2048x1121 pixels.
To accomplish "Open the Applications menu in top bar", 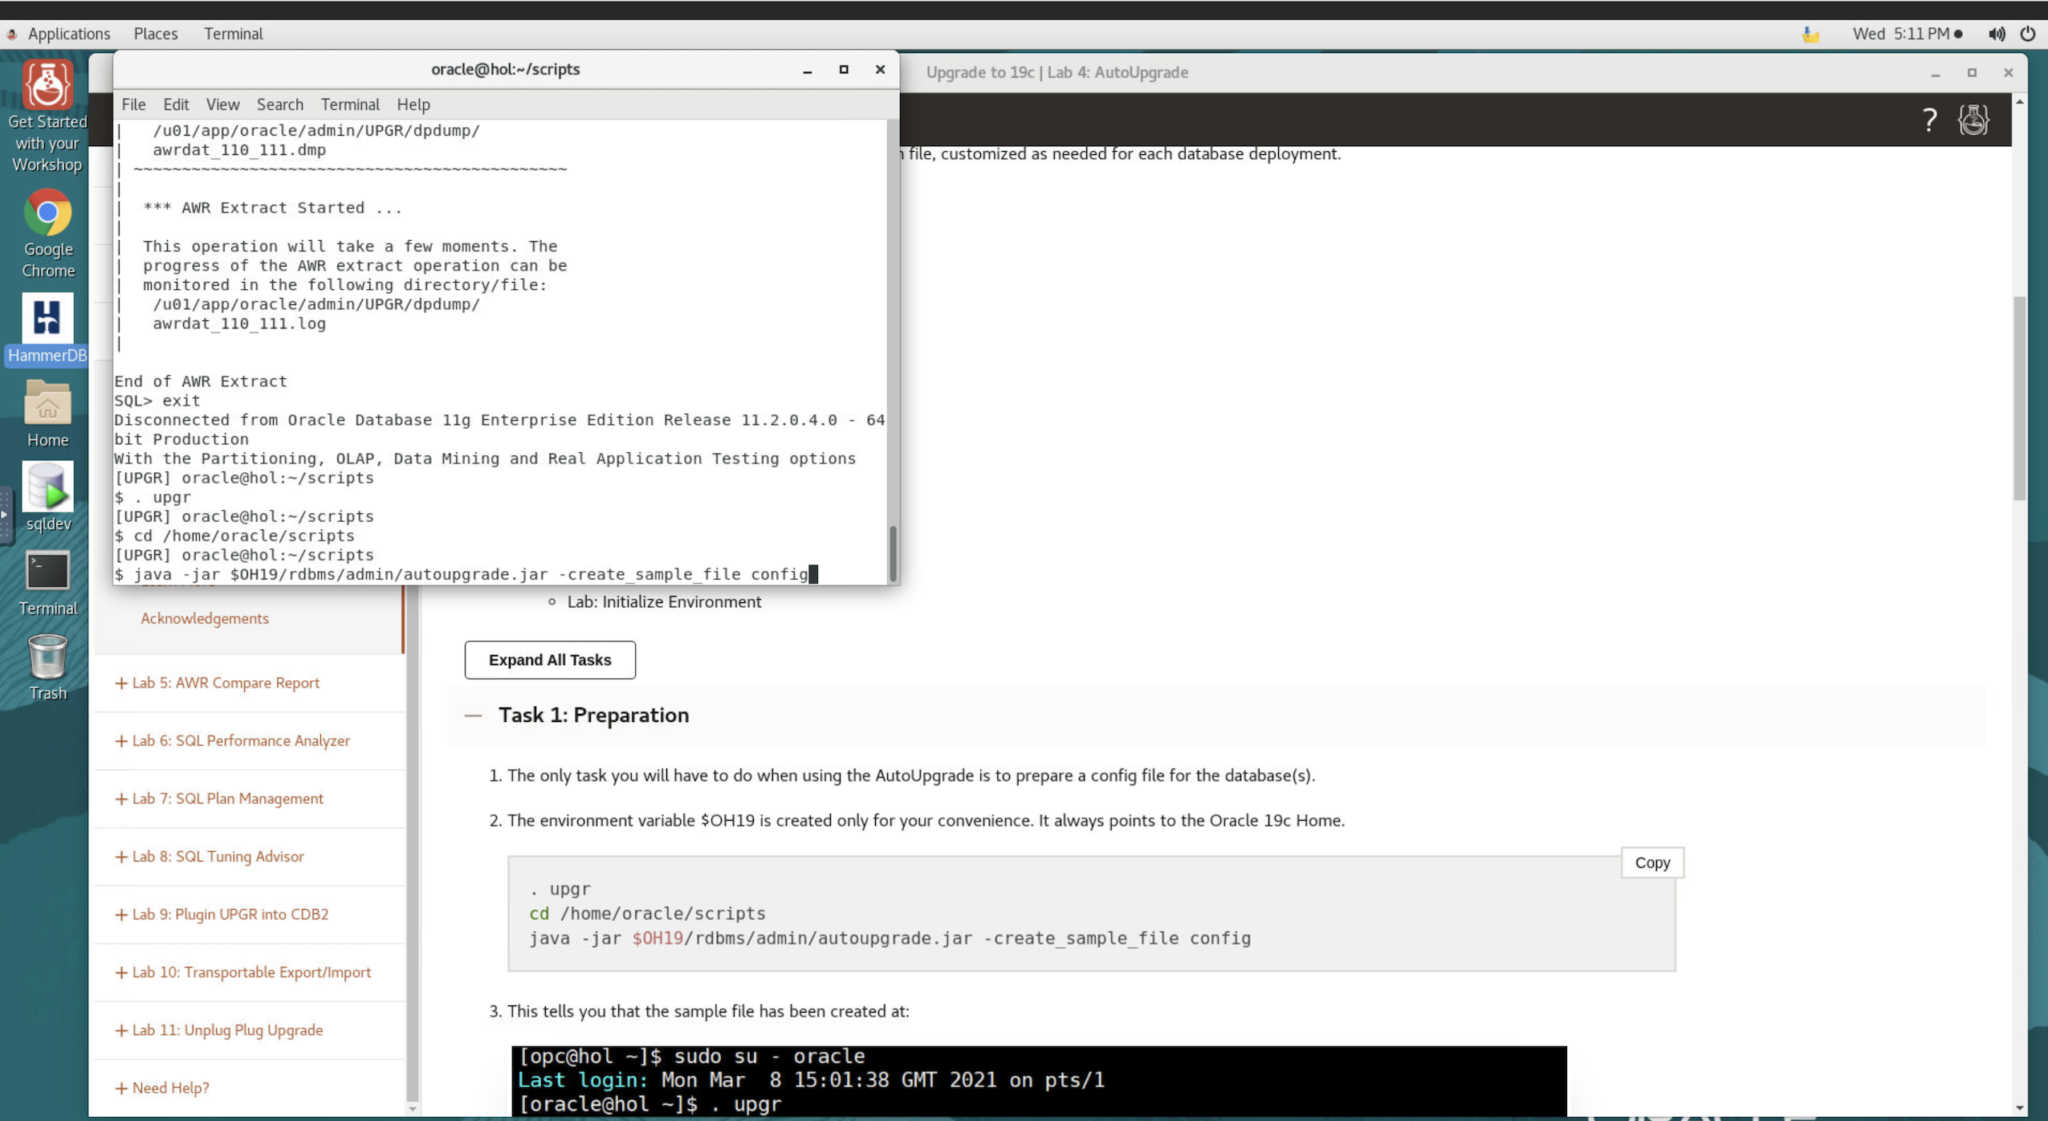I will (x=68, y=34).
